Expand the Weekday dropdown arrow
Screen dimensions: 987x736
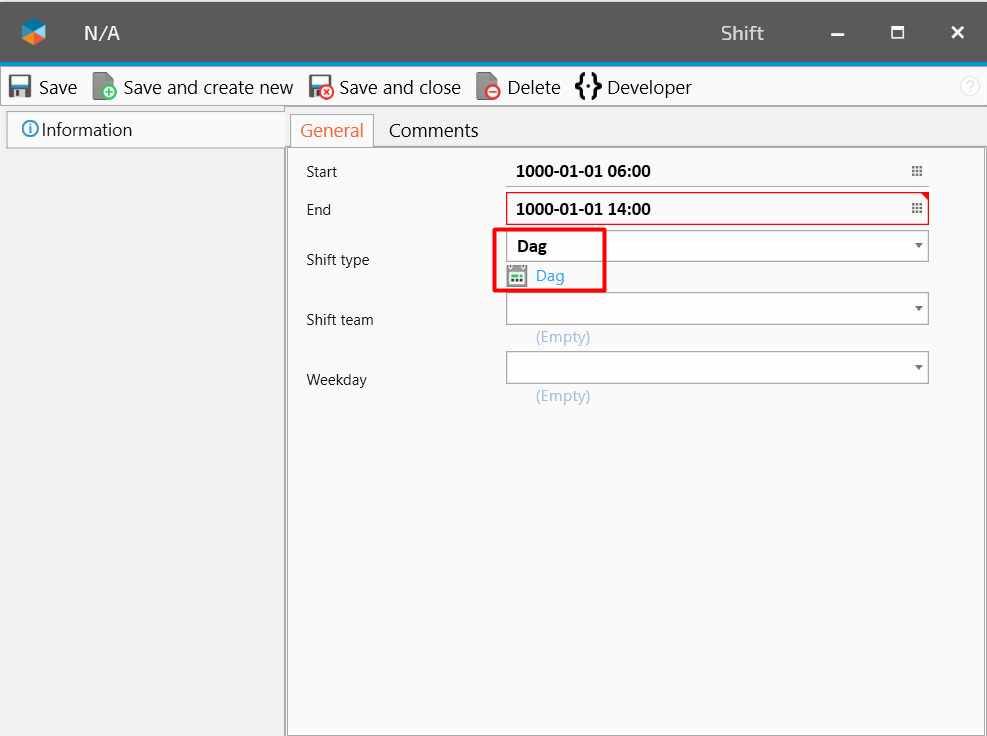click(x=918, y=368)
